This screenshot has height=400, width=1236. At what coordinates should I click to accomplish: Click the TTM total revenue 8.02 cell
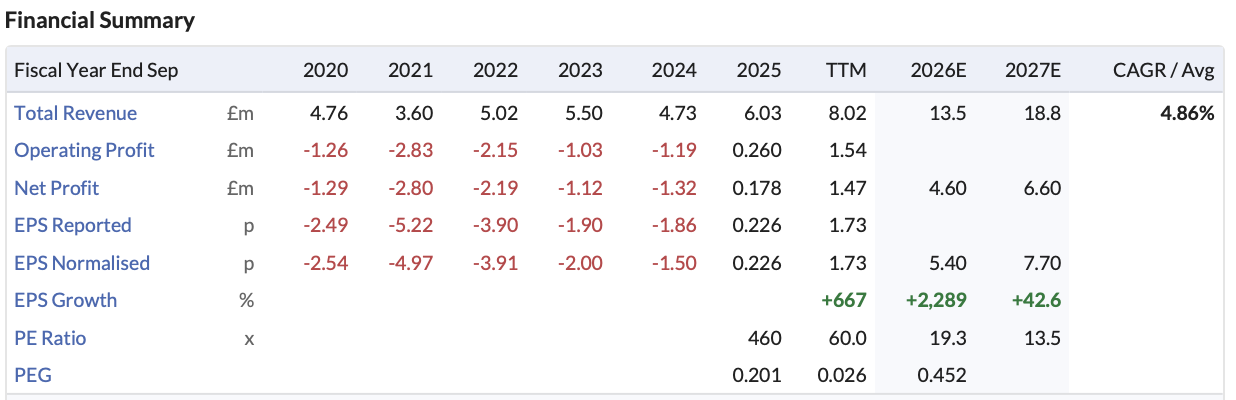tap(848, 113)
